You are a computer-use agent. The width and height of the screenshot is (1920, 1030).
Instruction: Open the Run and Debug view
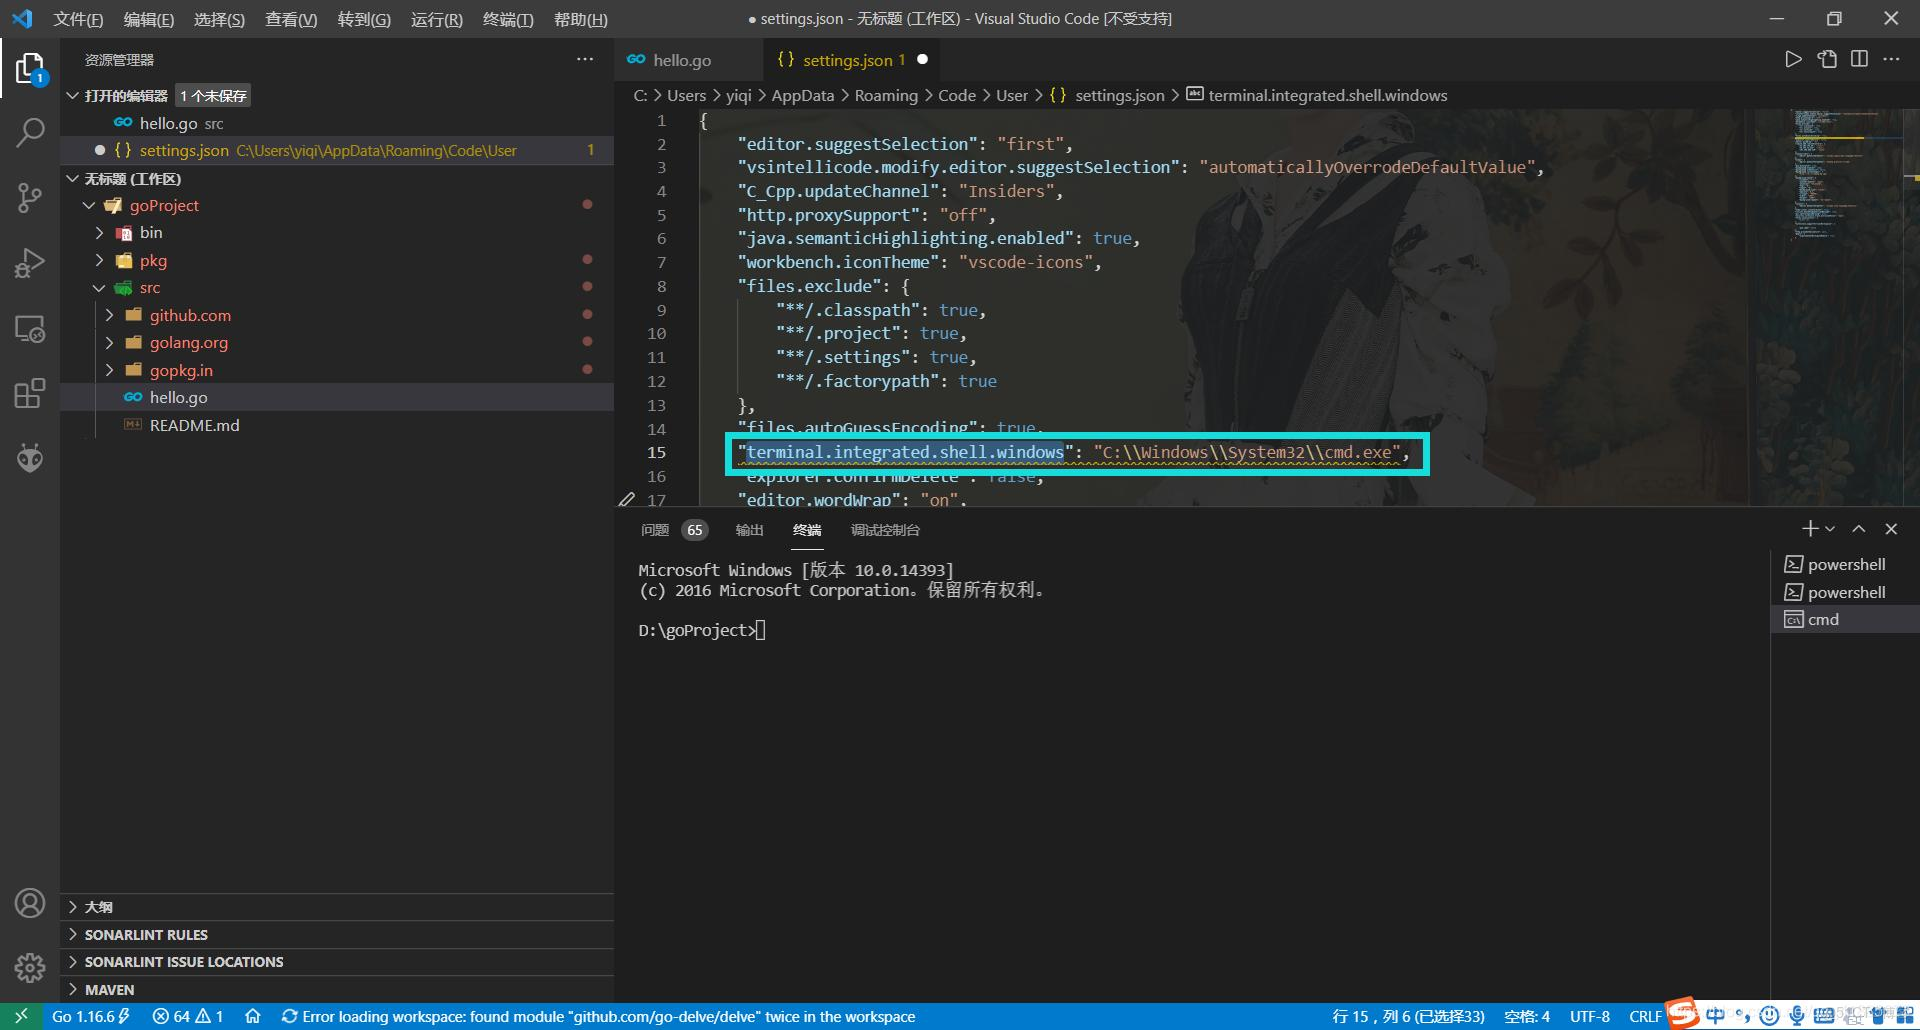click(30, 263)
